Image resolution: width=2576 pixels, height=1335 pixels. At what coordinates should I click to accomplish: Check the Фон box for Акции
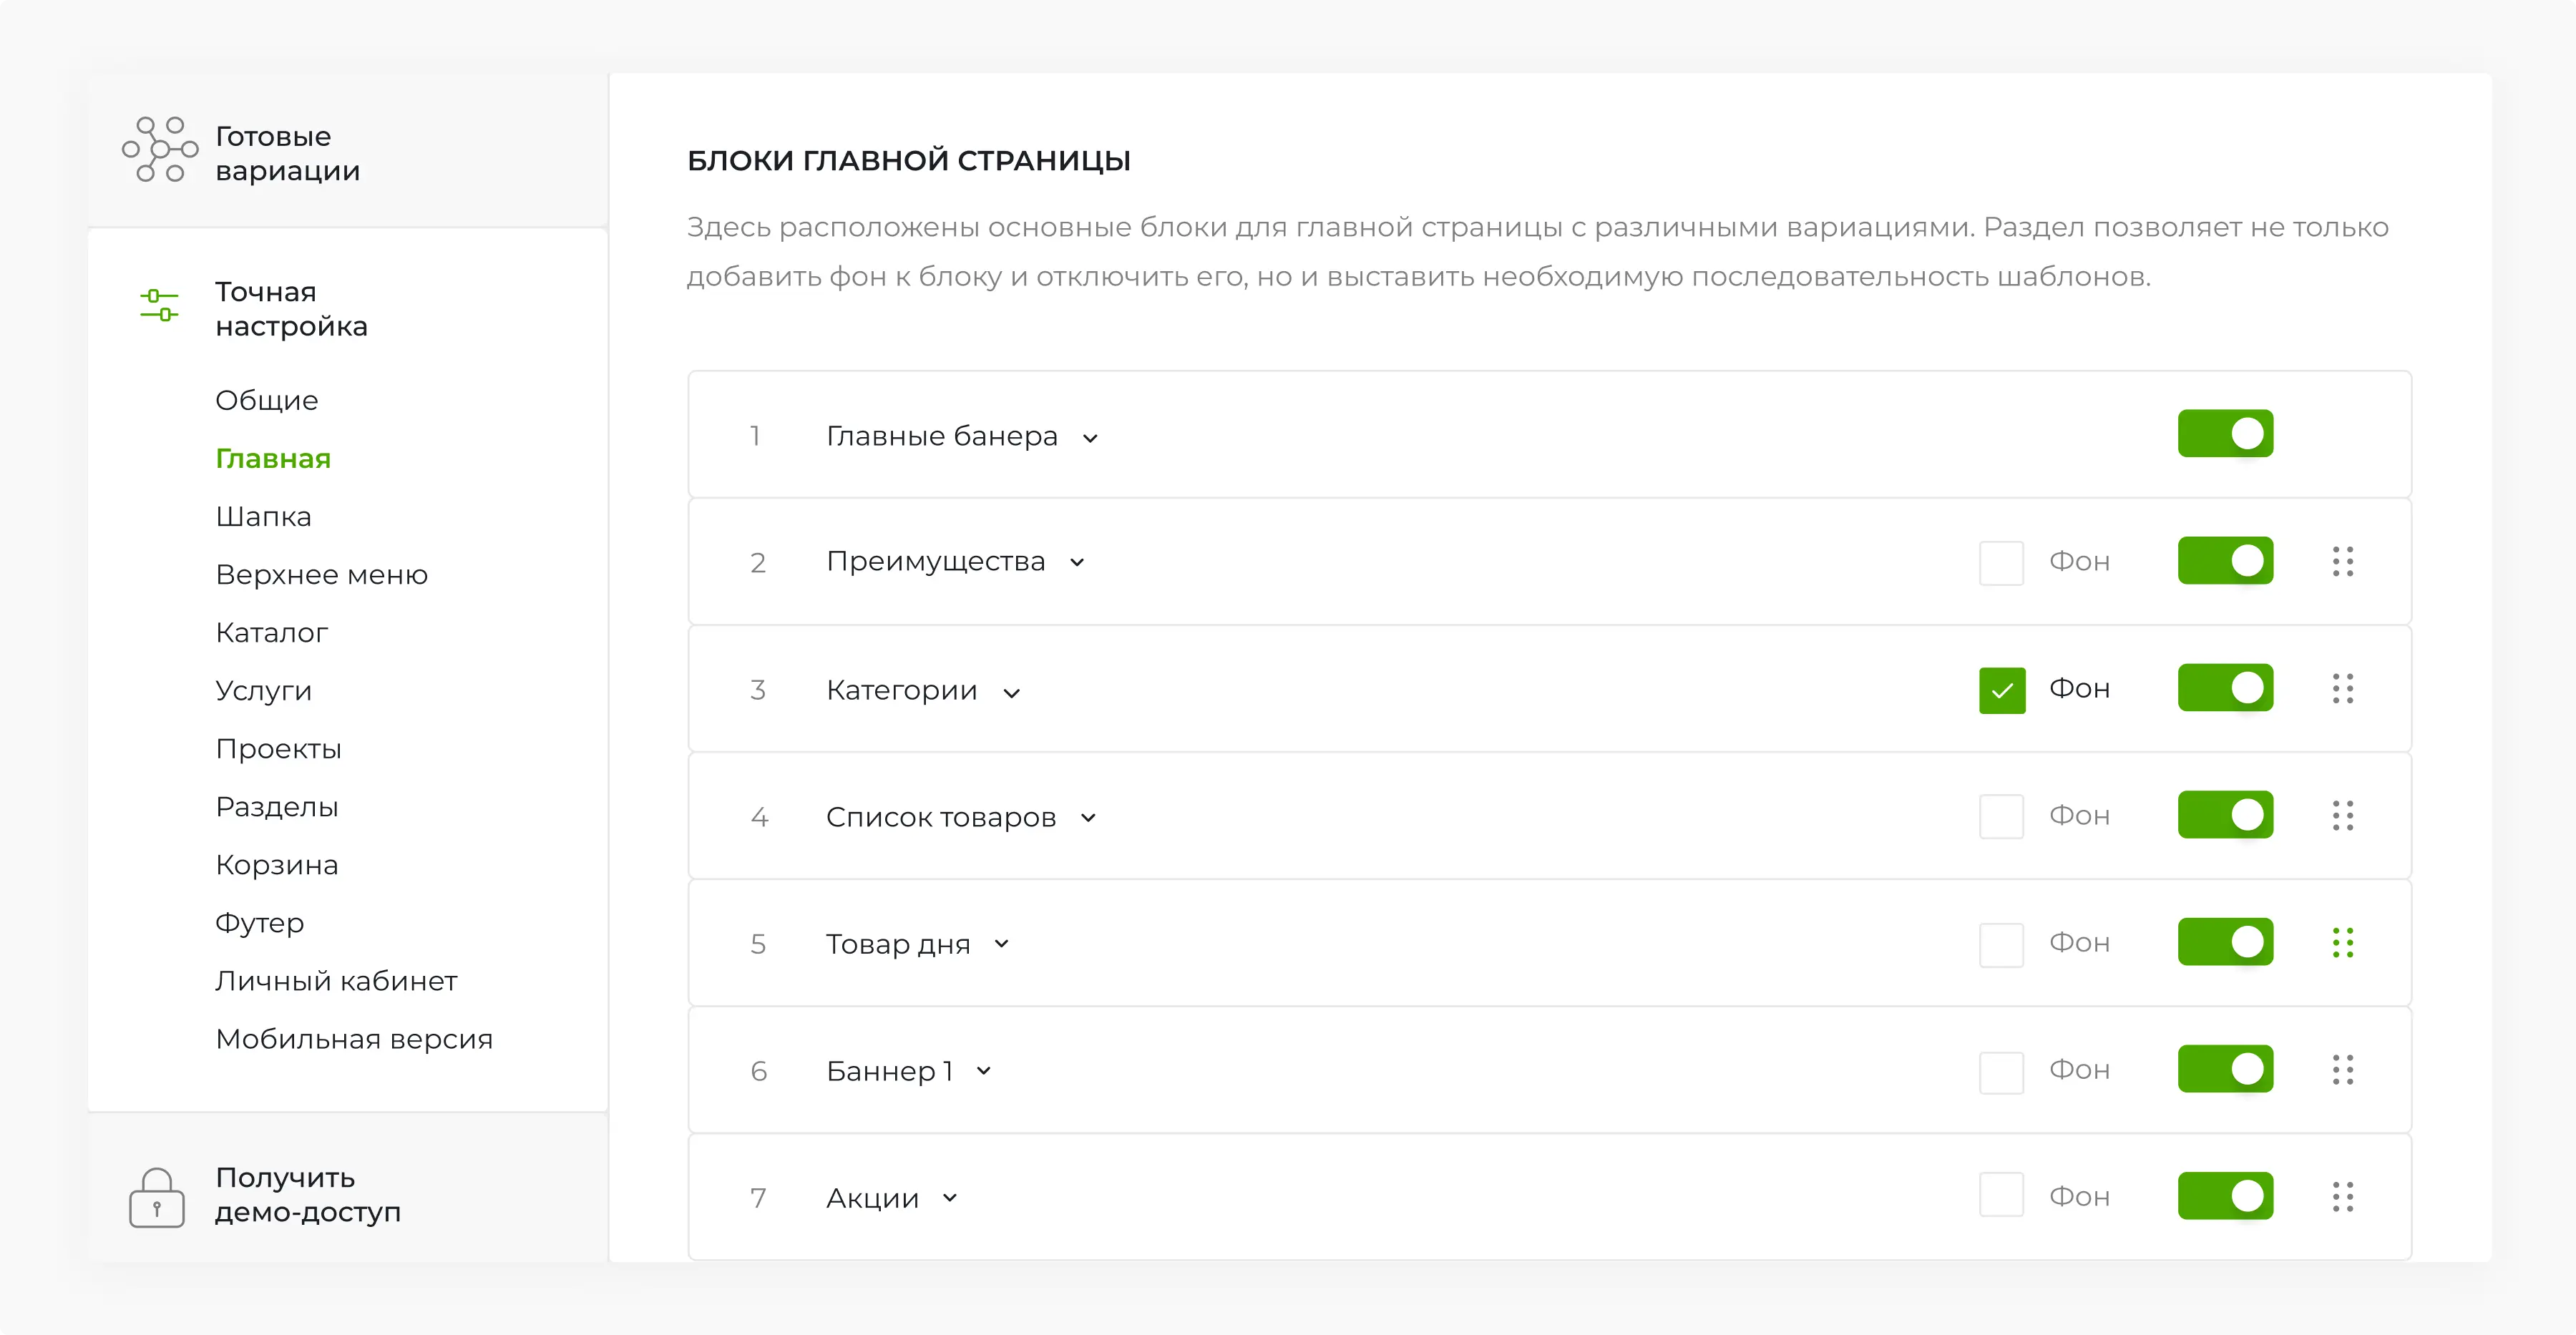click(2001, 1196)
